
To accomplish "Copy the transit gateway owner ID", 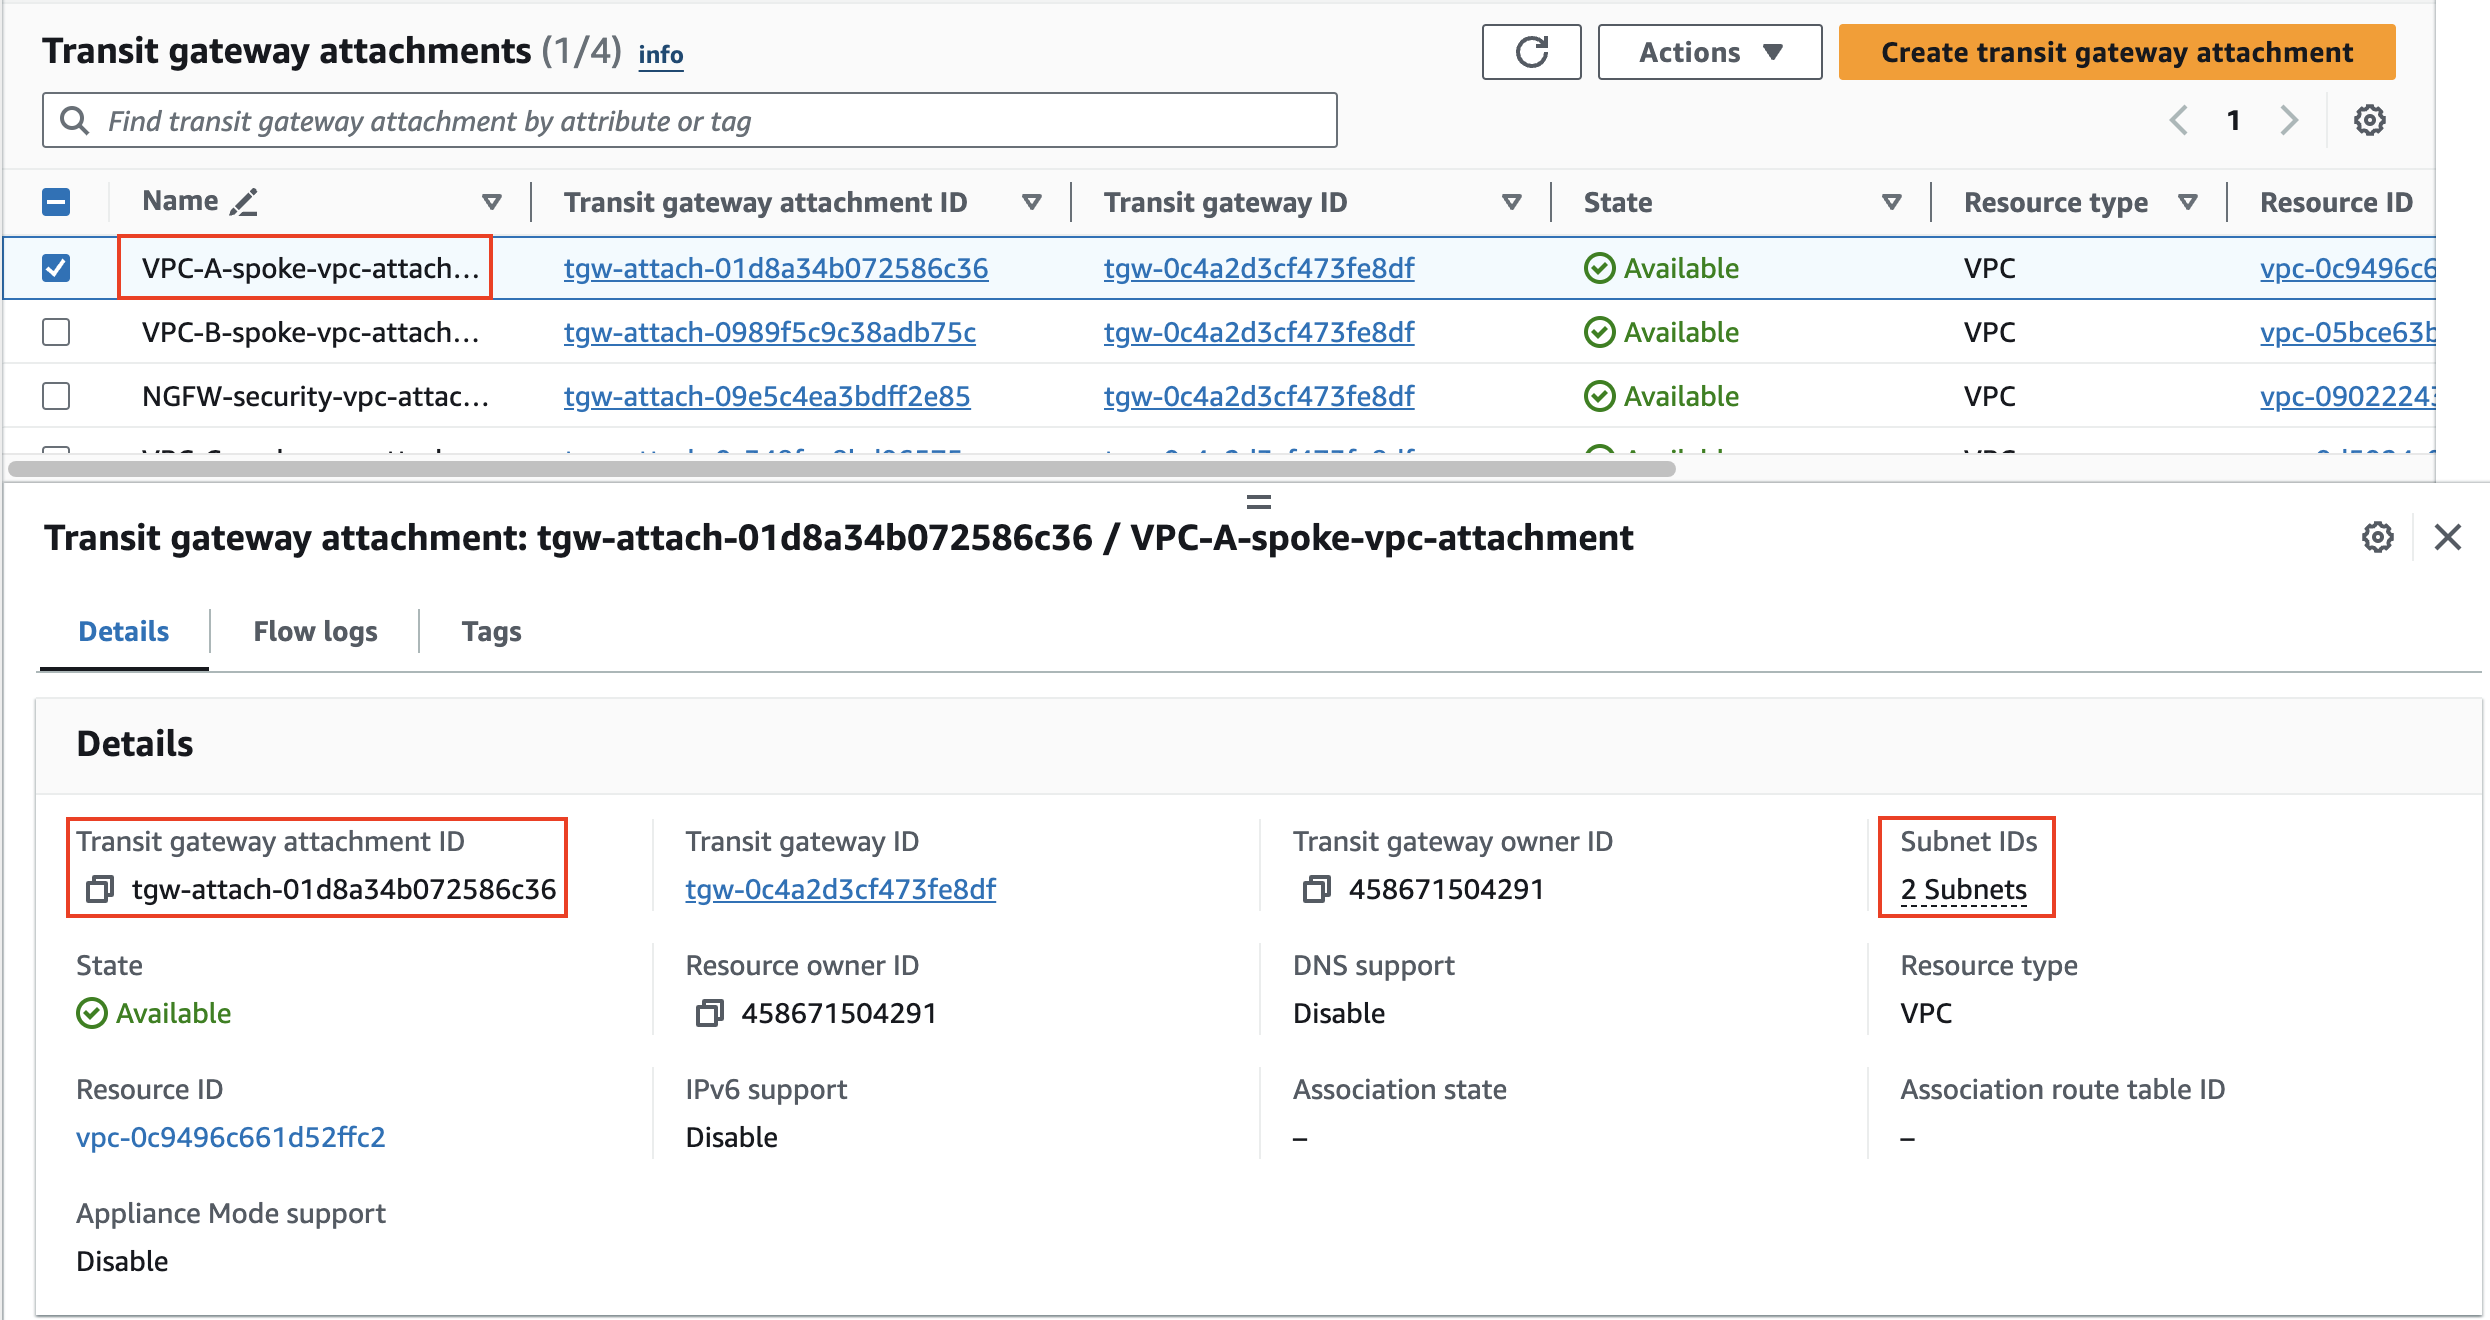I will 1316,889.
